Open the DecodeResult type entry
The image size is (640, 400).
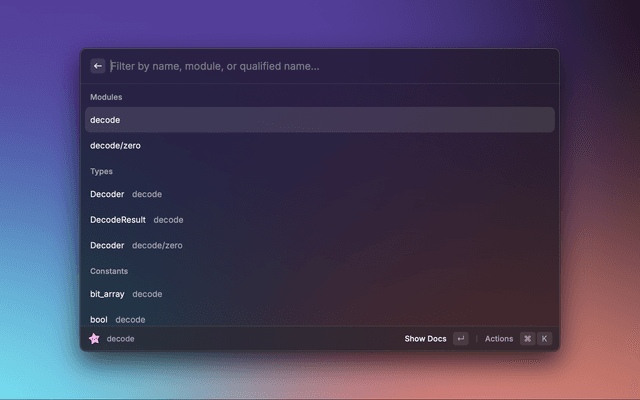pyautogui.click(x=320, y=219)
